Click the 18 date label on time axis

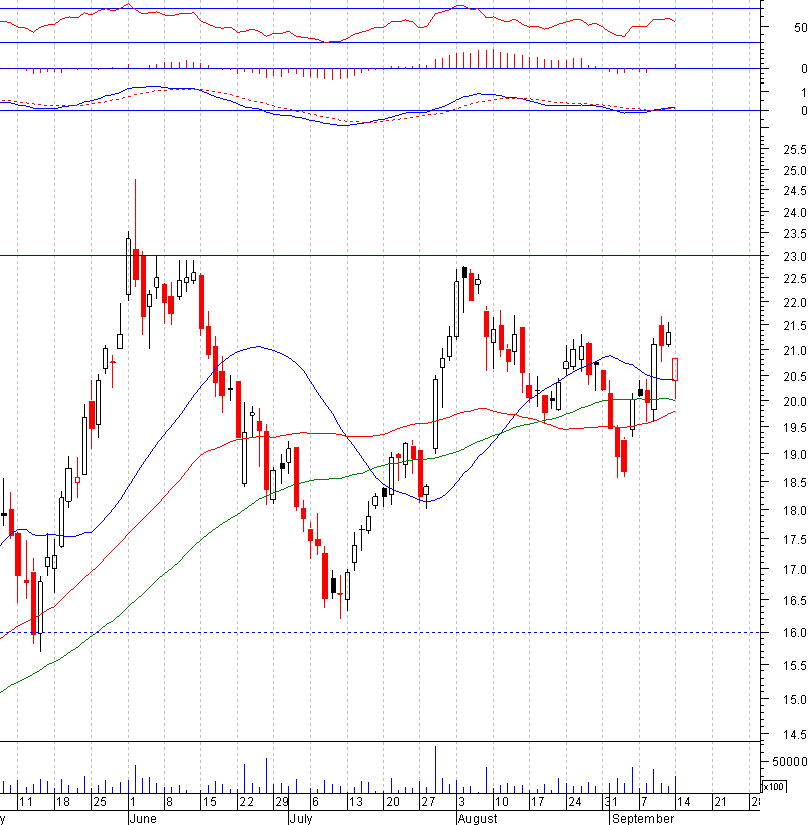coord(63,802)
